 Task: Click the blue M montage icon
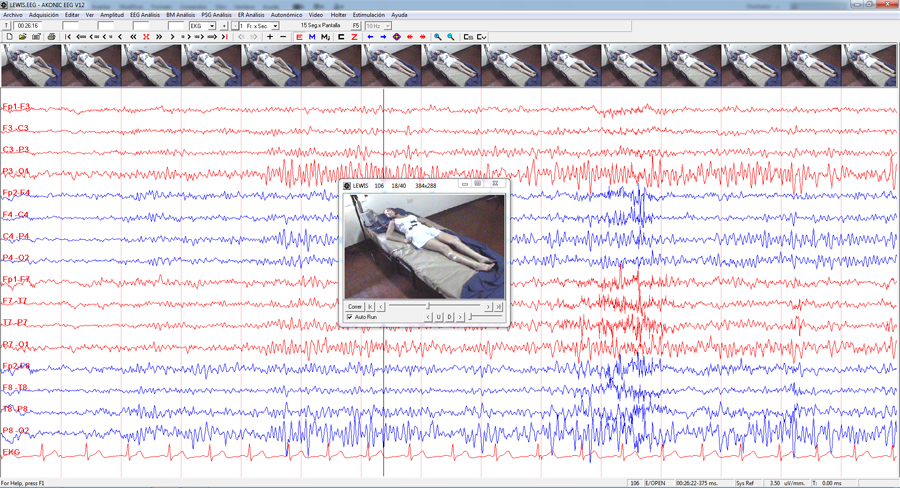click(312, 37)
